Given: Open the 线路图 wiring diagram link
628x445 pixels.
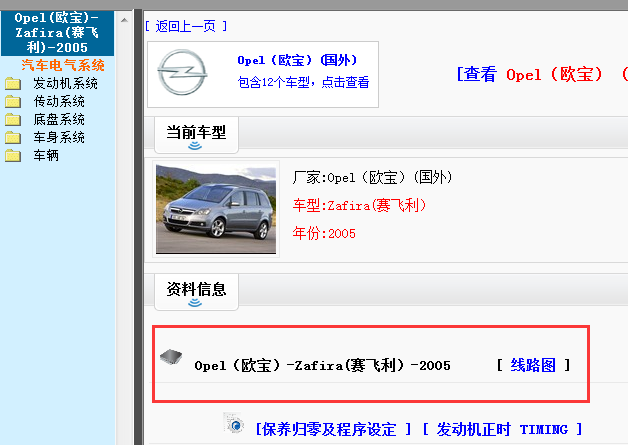Looking at the screenshot, I should (533, 365).
